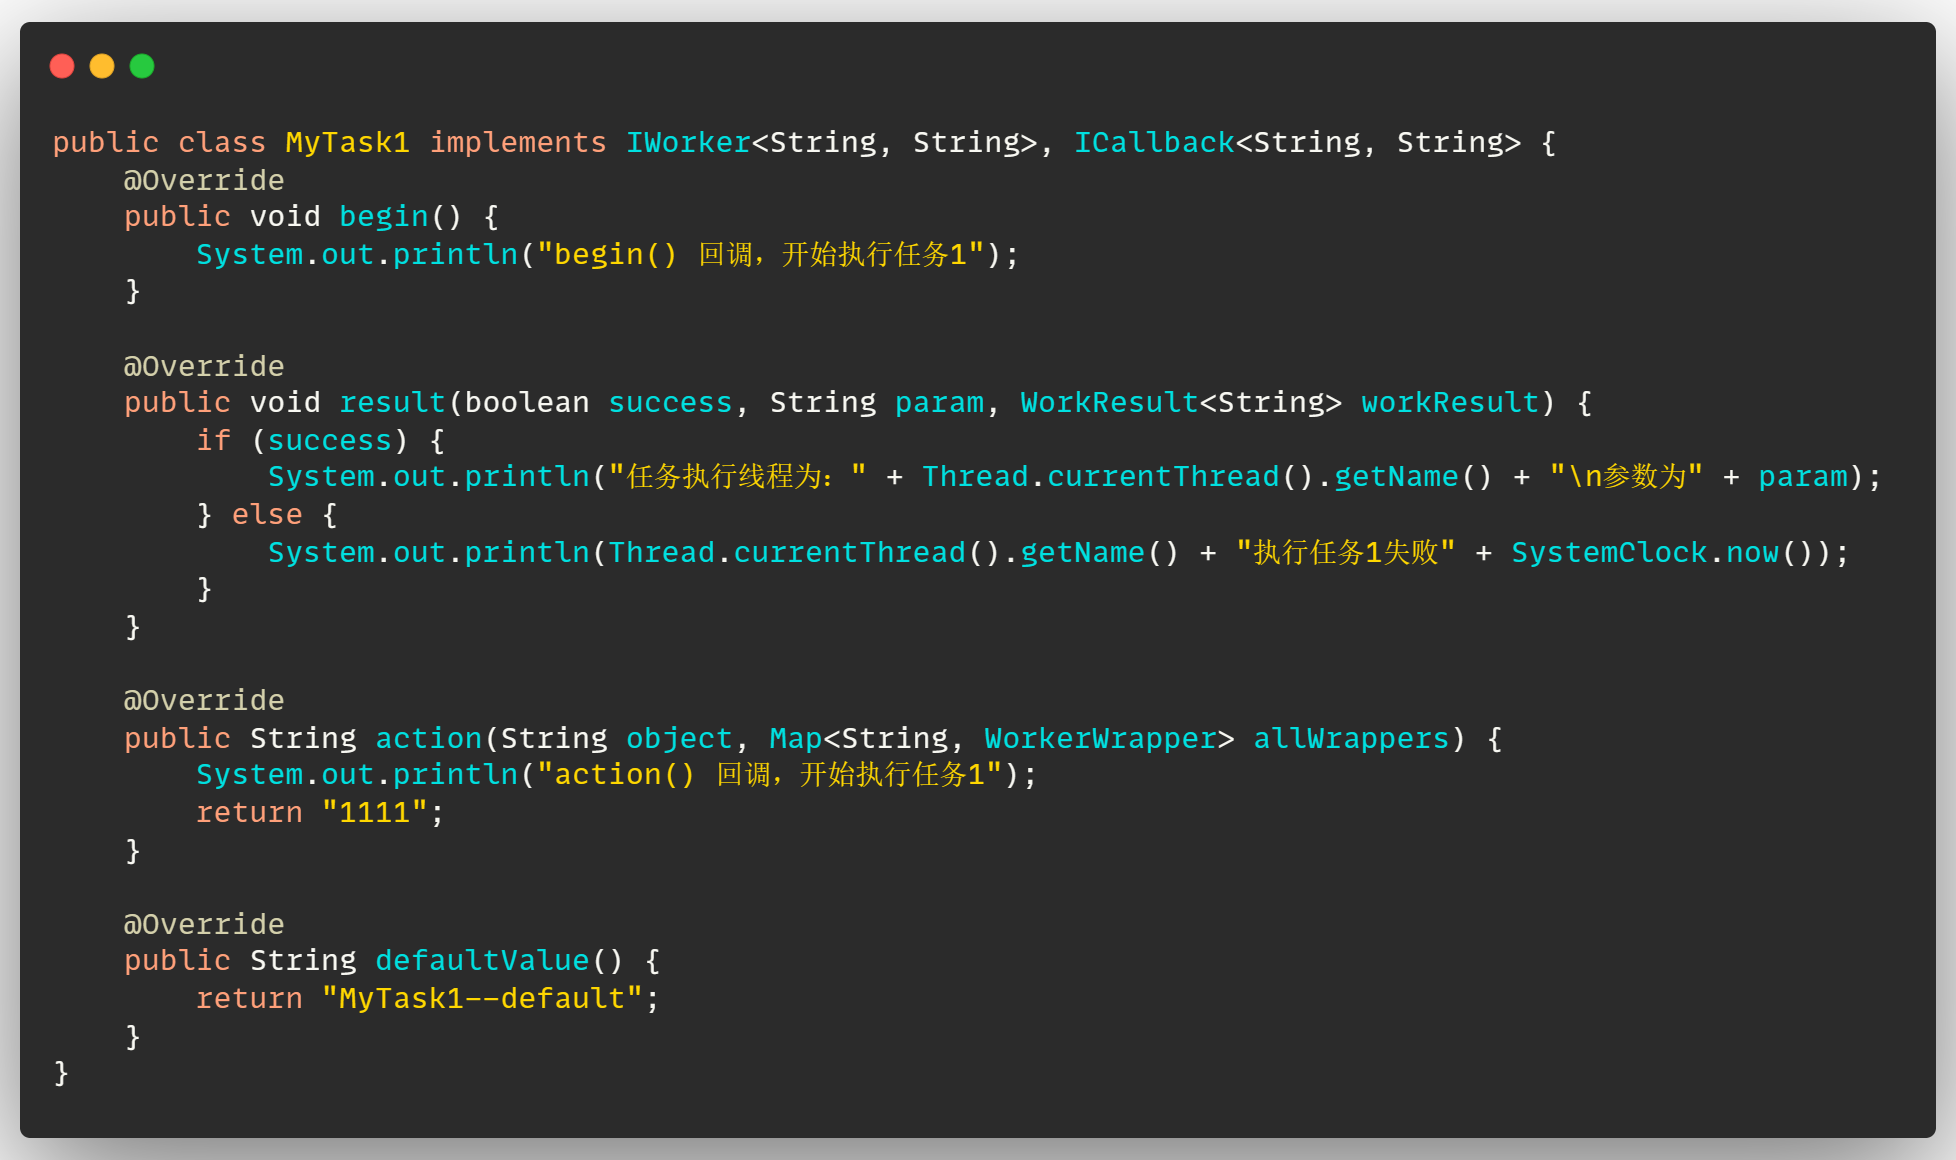Click the red close window dot
The height and width of the screenshot is (1160, 1956).
point(62,66)
